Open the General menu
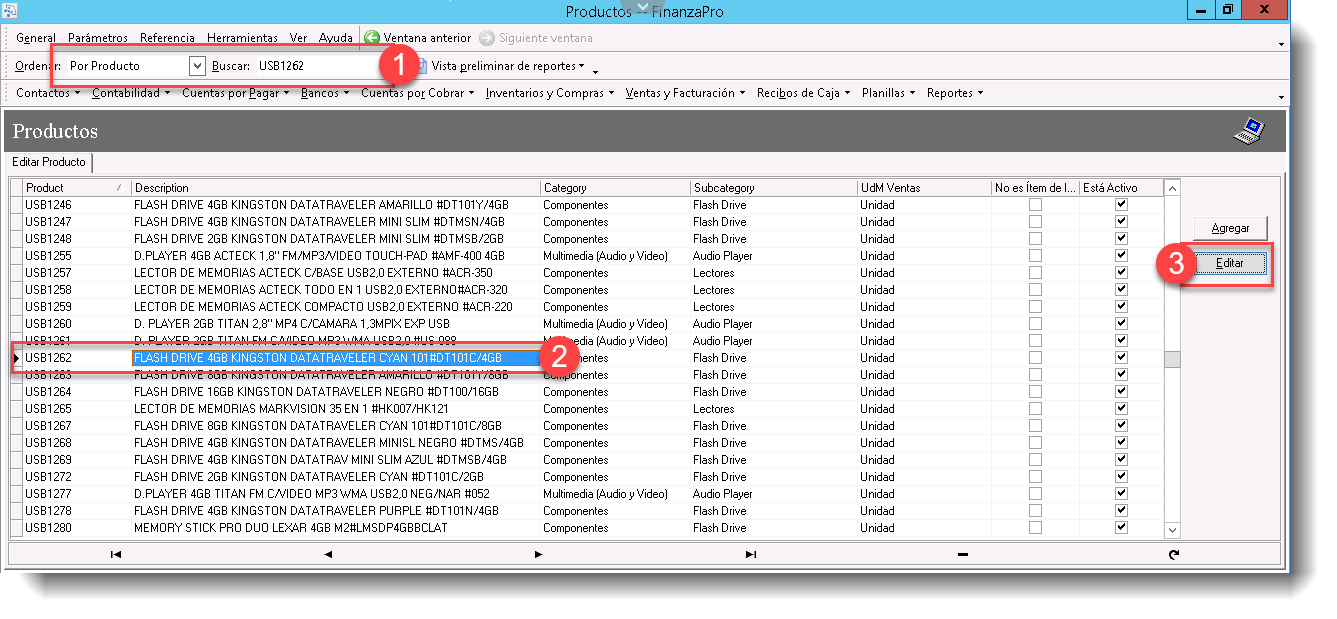This screenshot has width=1337, height=619. coord(36,38)
